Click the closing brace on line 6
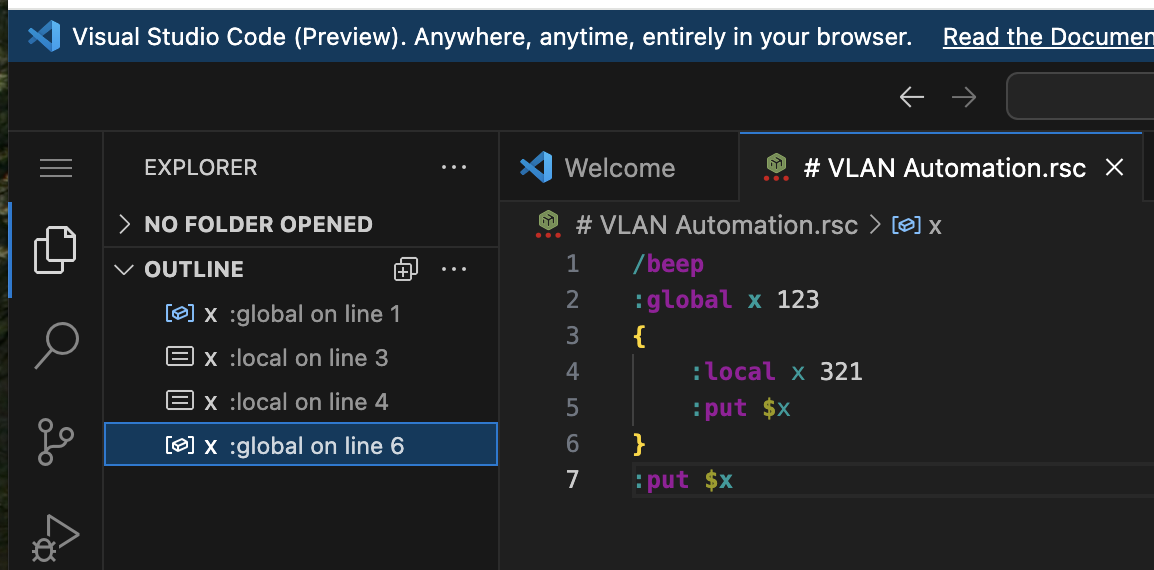1154x570 pixels. click(639, 443)
